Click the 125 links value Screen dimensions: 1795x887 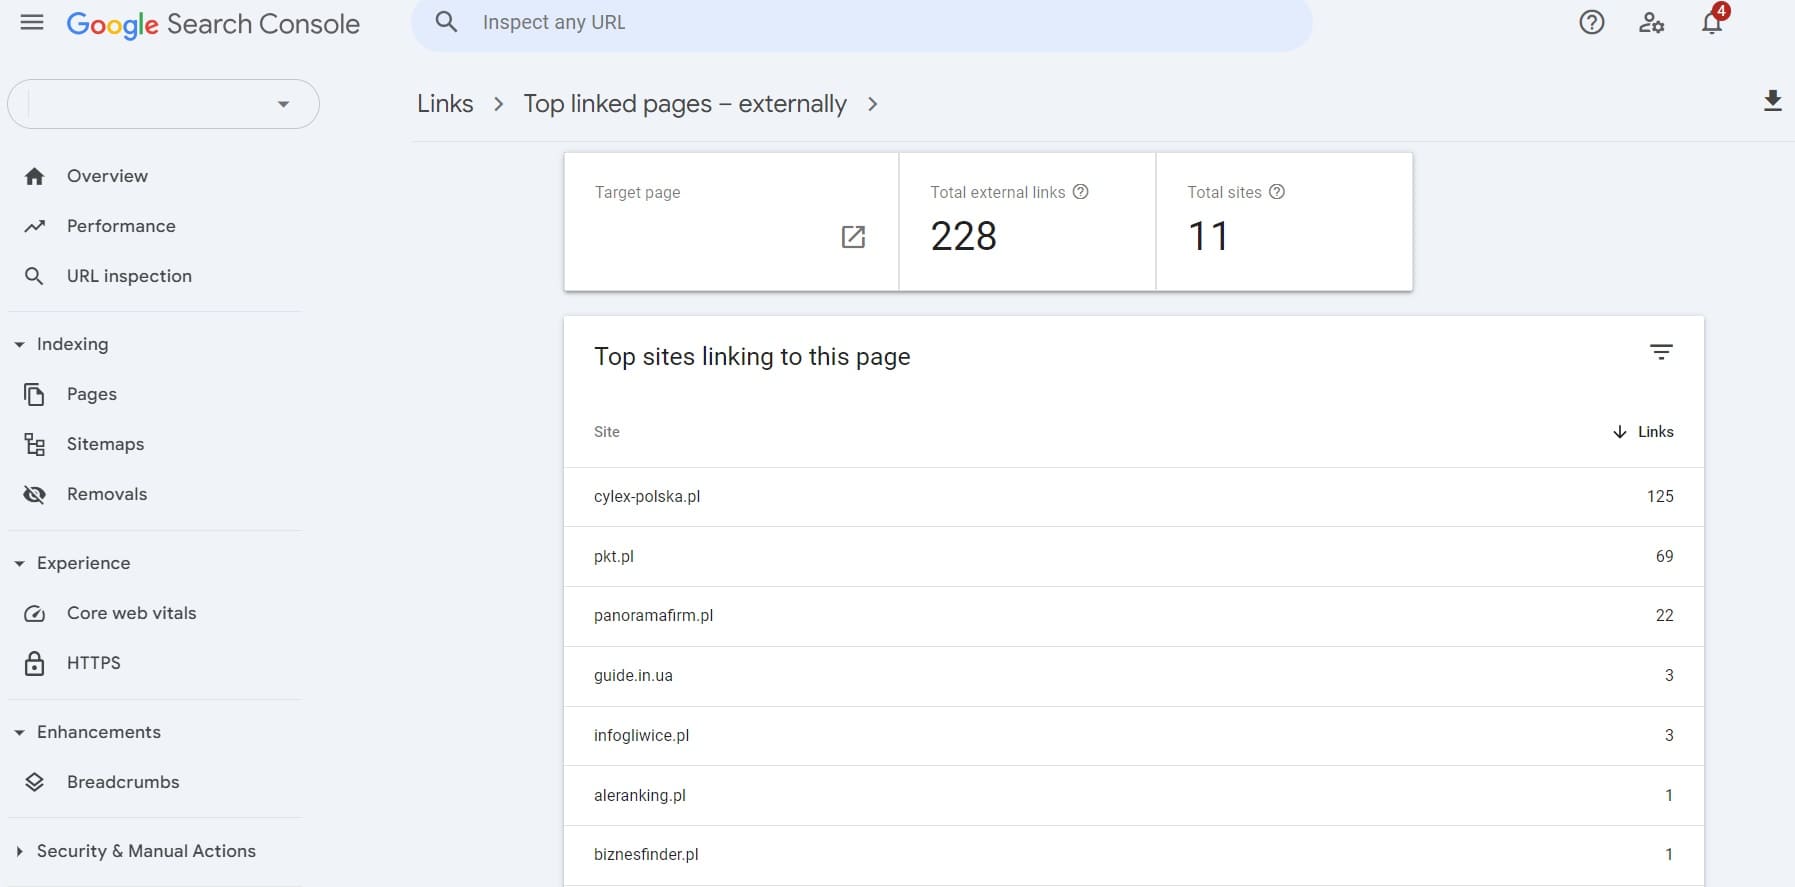pos(1660,496)
